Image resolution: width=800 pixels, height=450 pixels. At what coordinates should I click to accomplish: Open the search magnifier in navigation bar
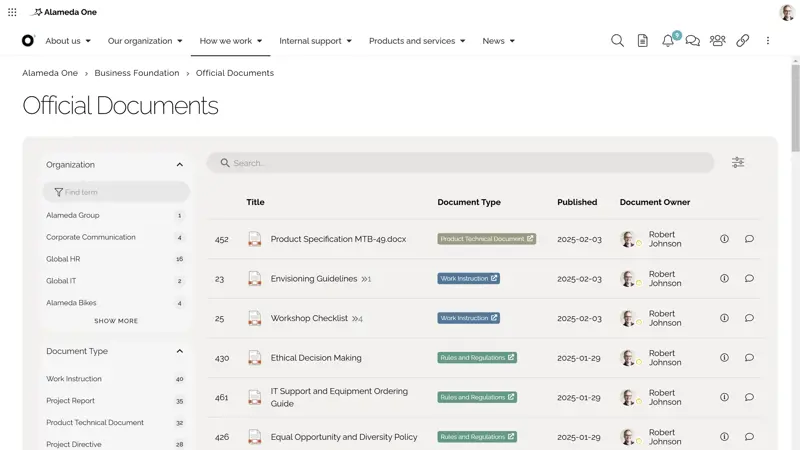(x=617, y=40)
